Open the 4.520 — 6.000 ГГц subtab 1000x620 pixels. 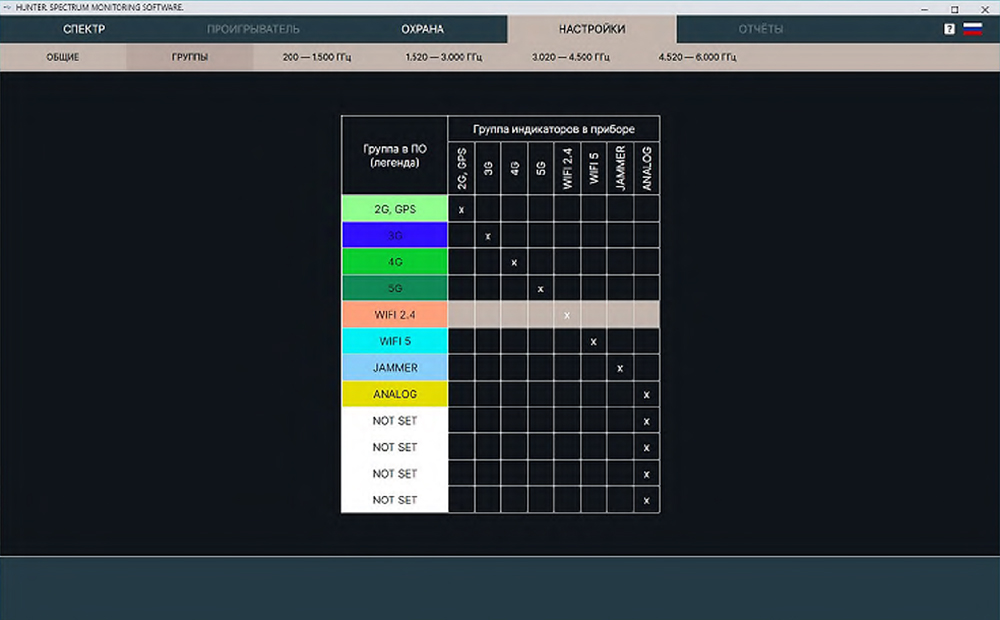pos(697,57)
